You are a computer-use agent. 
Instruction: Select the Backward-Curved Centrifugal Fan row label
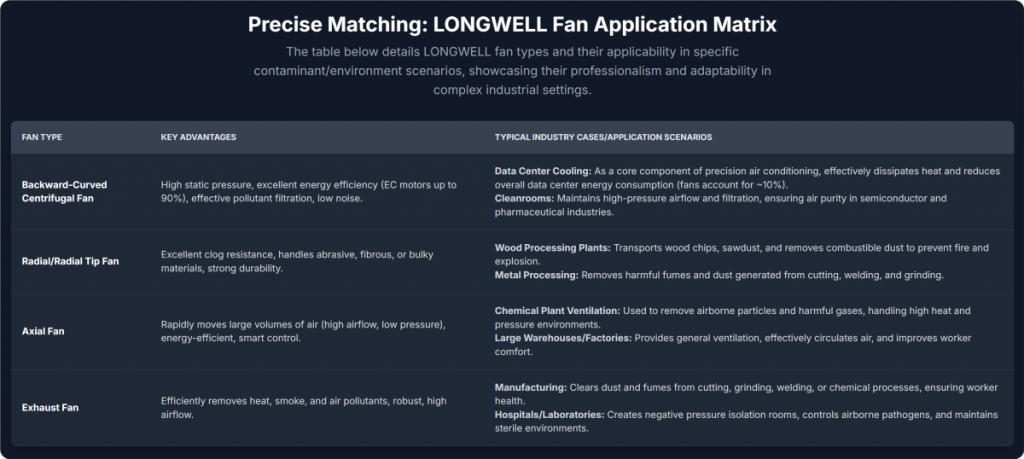(x=64, y=191)
